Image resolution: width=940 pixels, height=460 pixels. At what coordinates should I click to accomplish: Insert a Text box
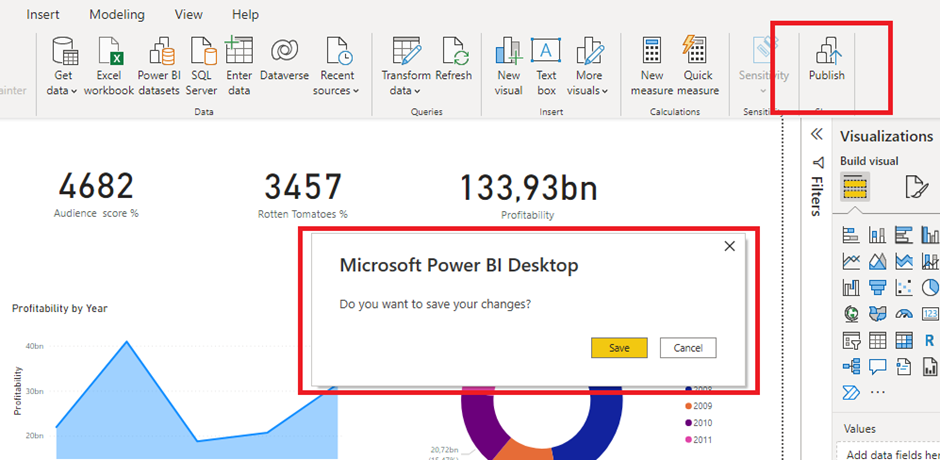tap(546, 66)
